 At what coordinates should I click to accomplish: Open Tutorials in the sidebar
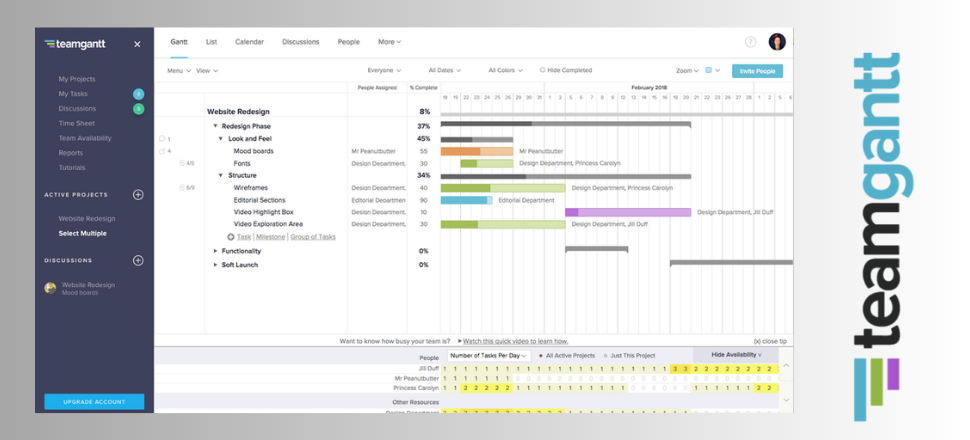72,168
